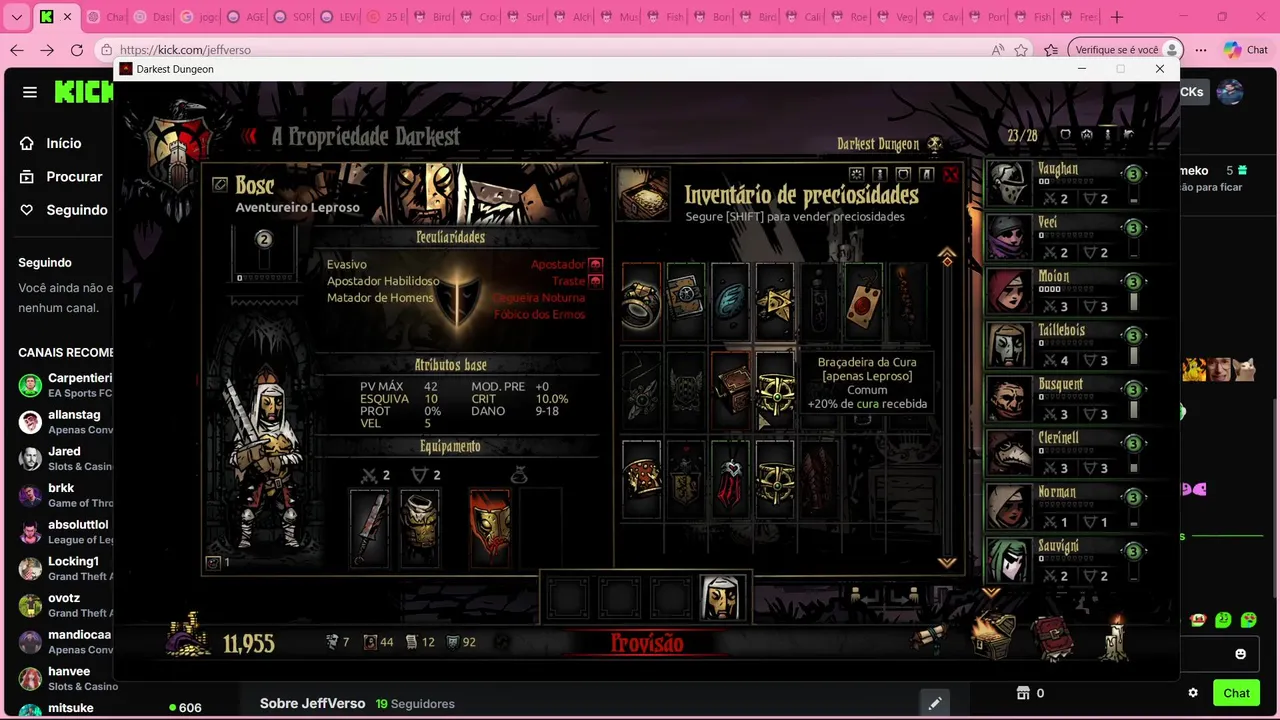The width and height of the screenshot is (1280, 720).
Task: Click the second roster sort icon beside 23/28
Action: 1087,135
